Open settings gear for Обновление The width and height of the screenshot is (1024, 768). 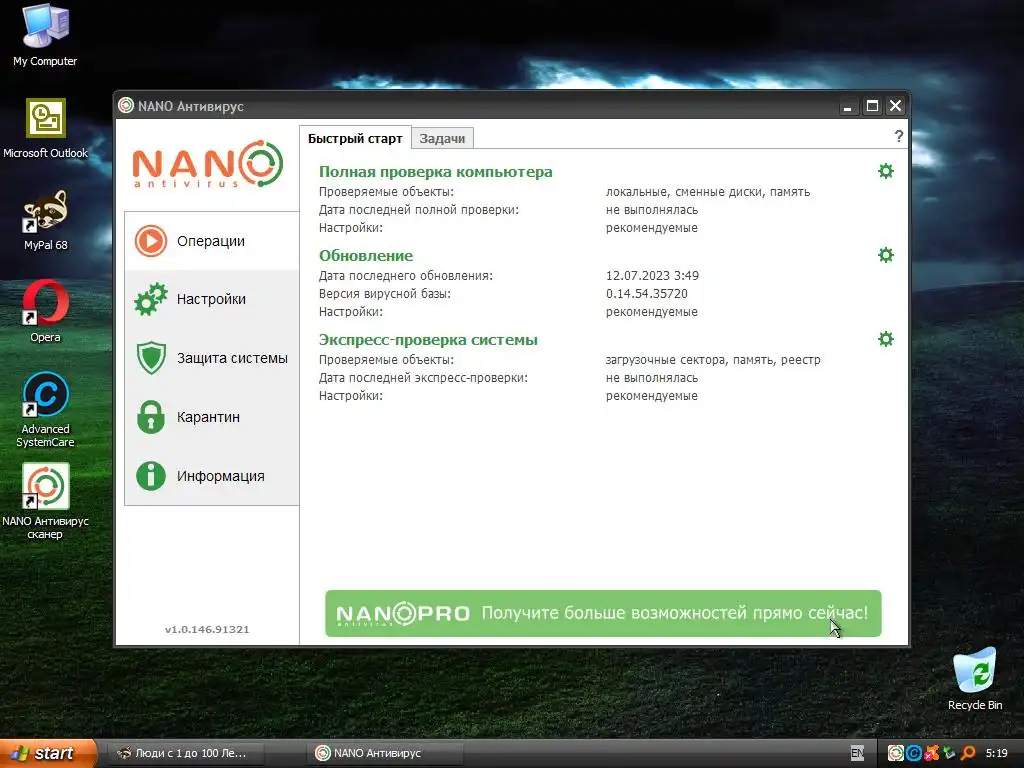886,255
